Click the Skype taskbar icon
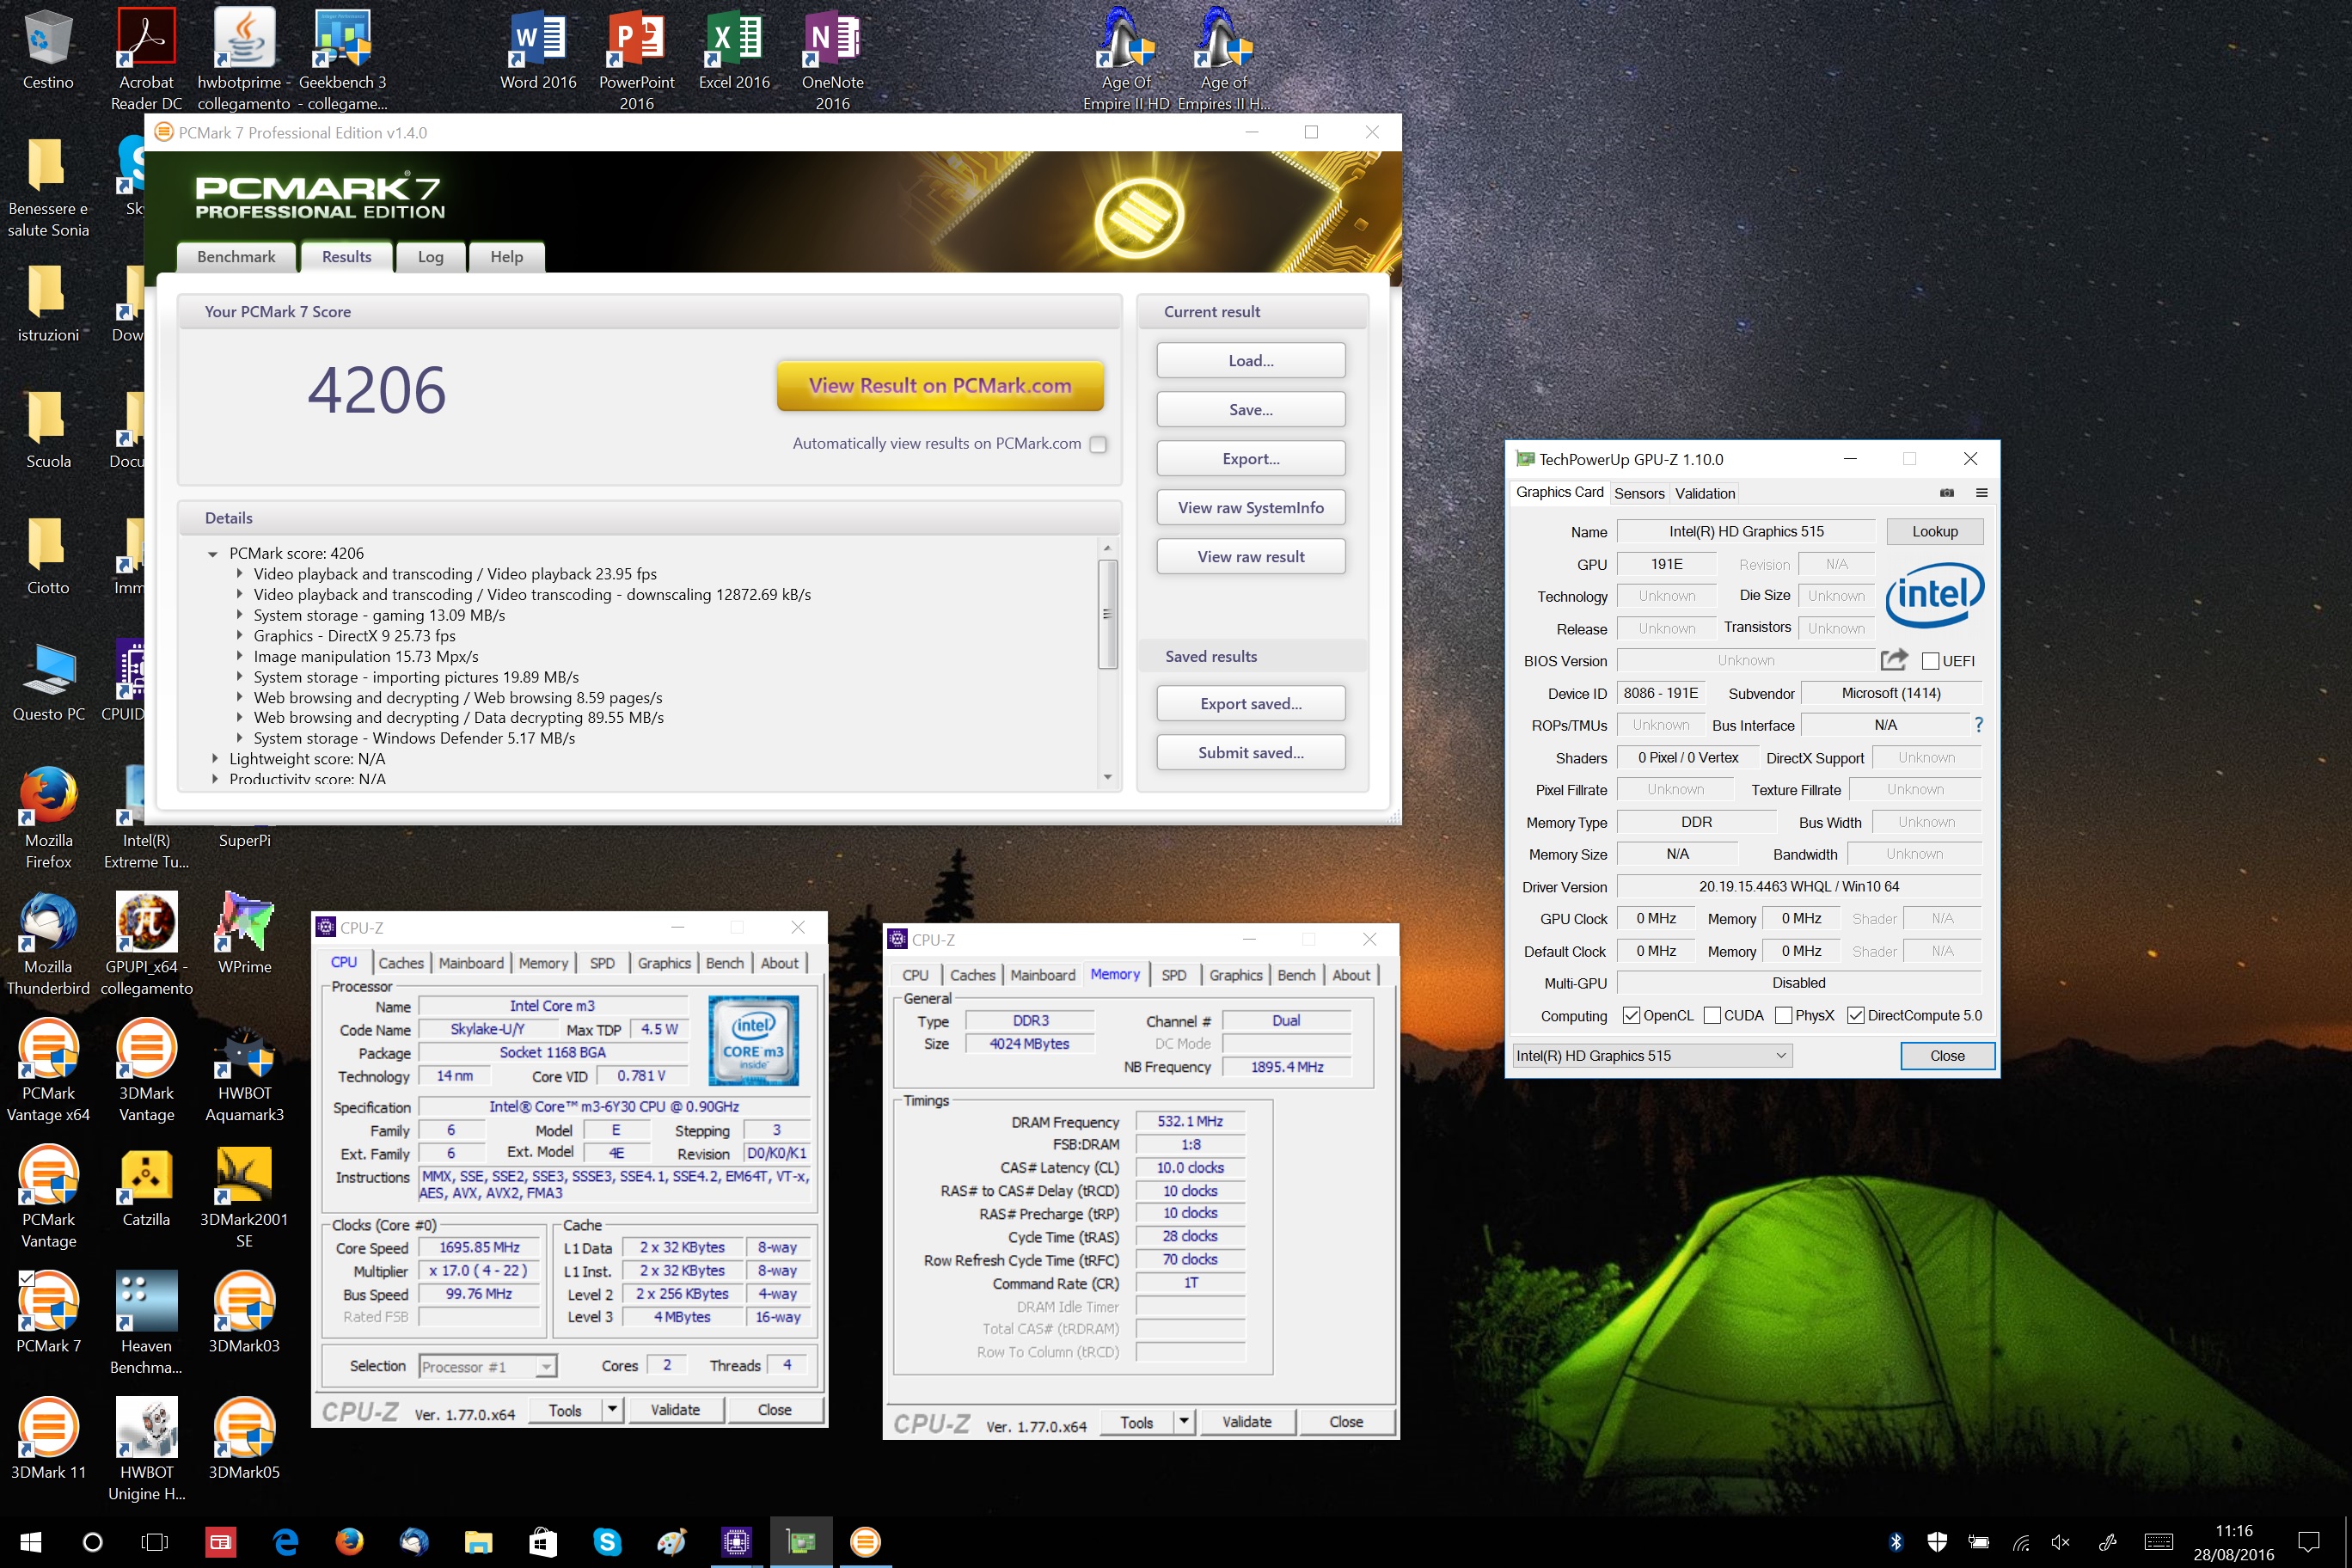This screenshot has width=2352, height=1568. click(x=606, y=1541)
